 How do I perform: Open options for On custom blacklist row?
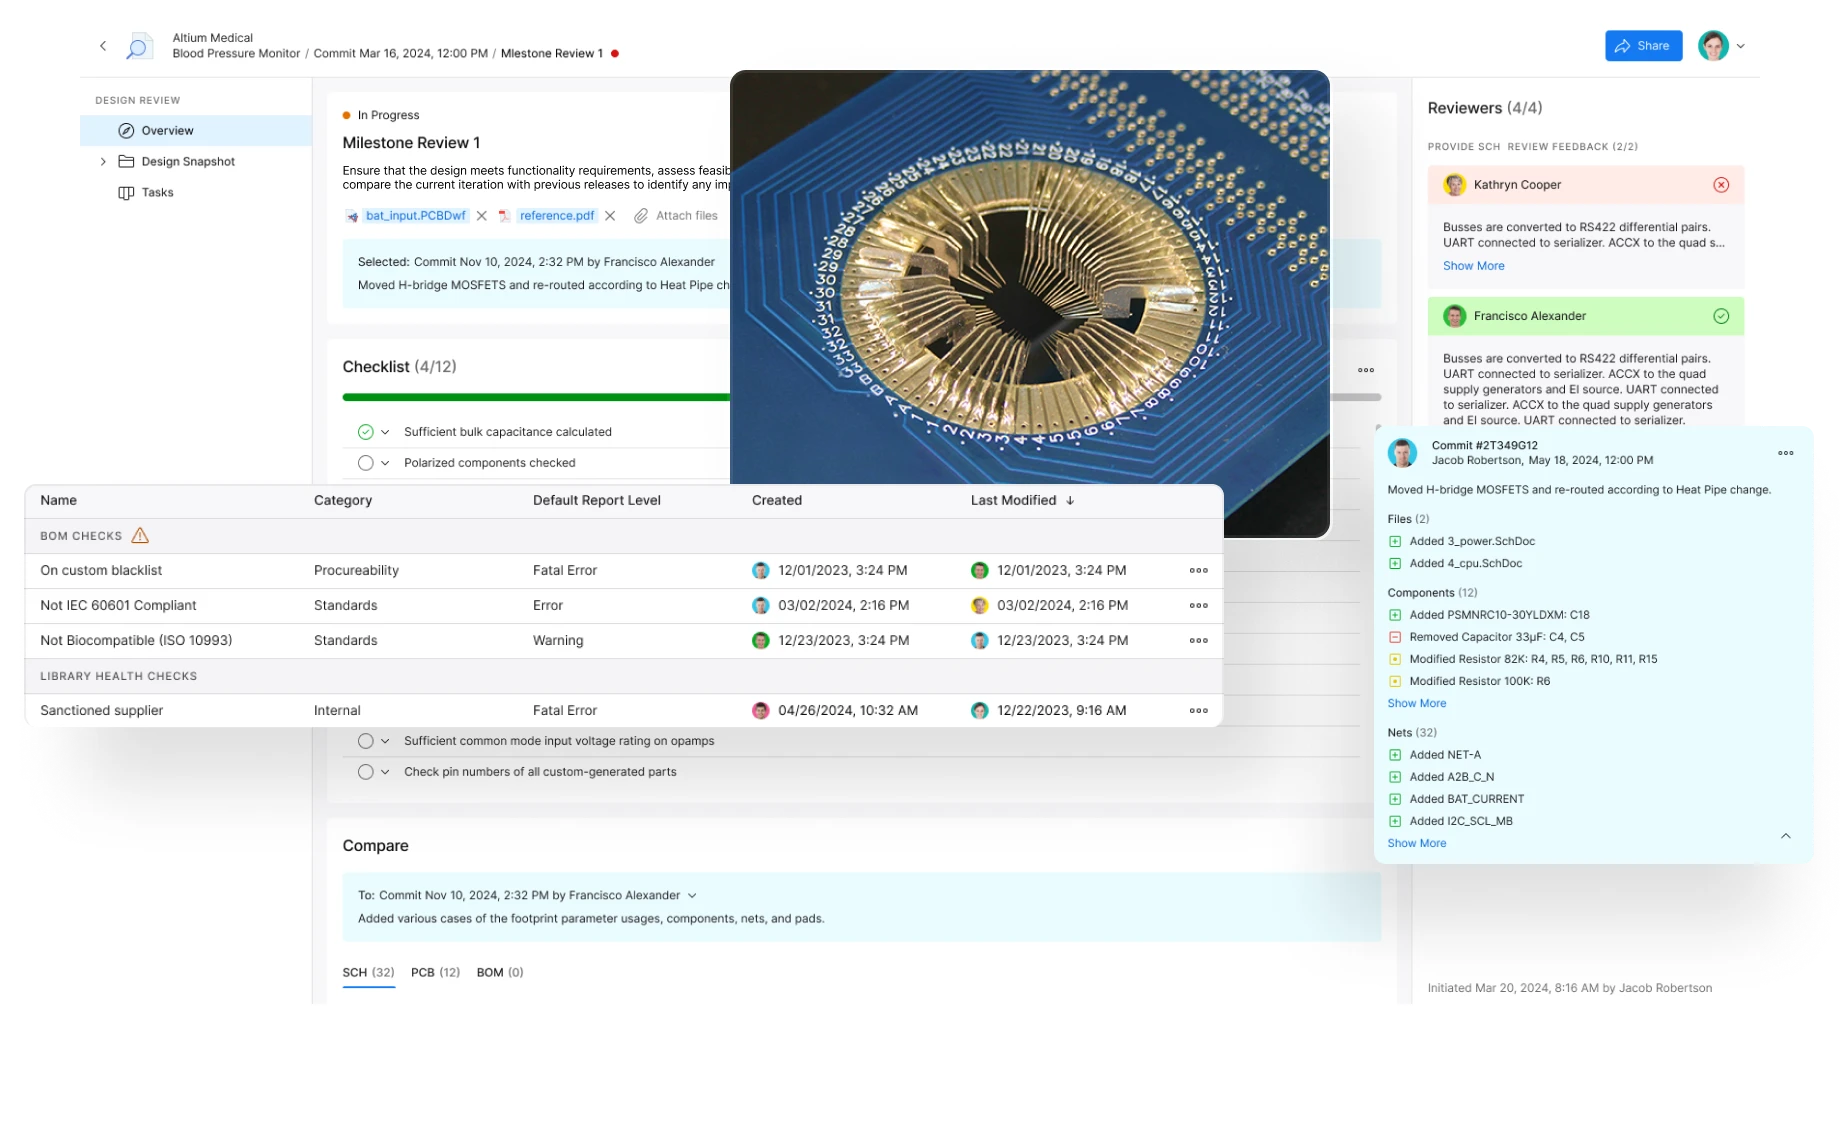coord(1198,571)
